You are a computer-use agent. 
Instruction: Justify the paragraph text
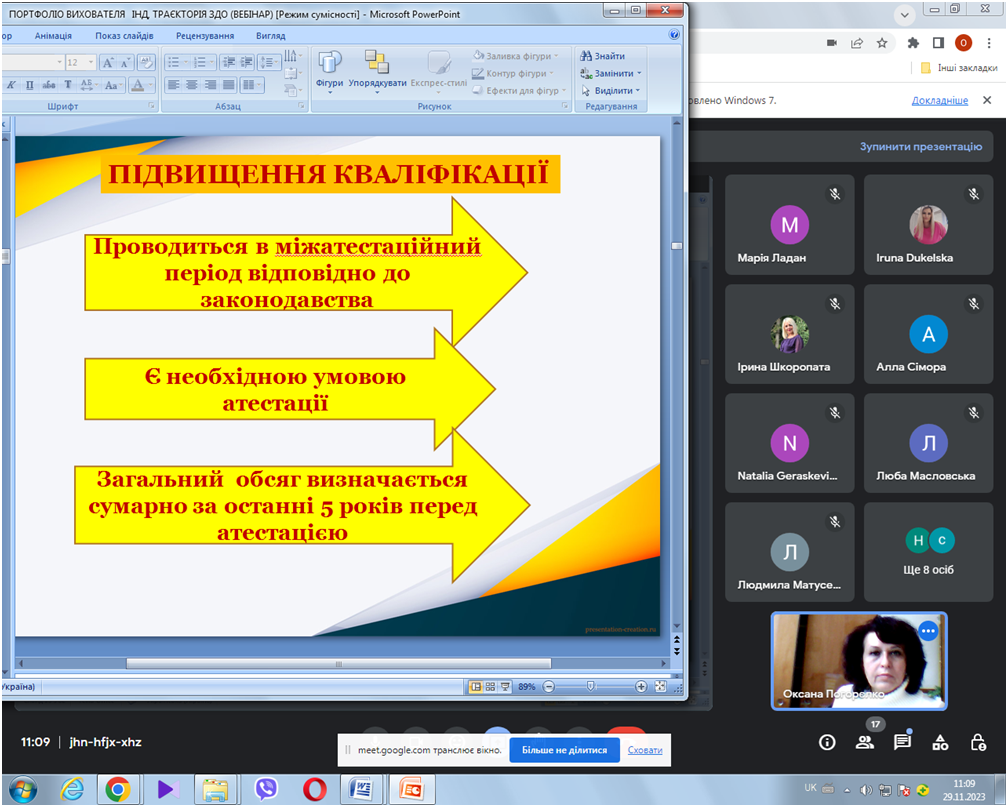(x=229, y=85)
